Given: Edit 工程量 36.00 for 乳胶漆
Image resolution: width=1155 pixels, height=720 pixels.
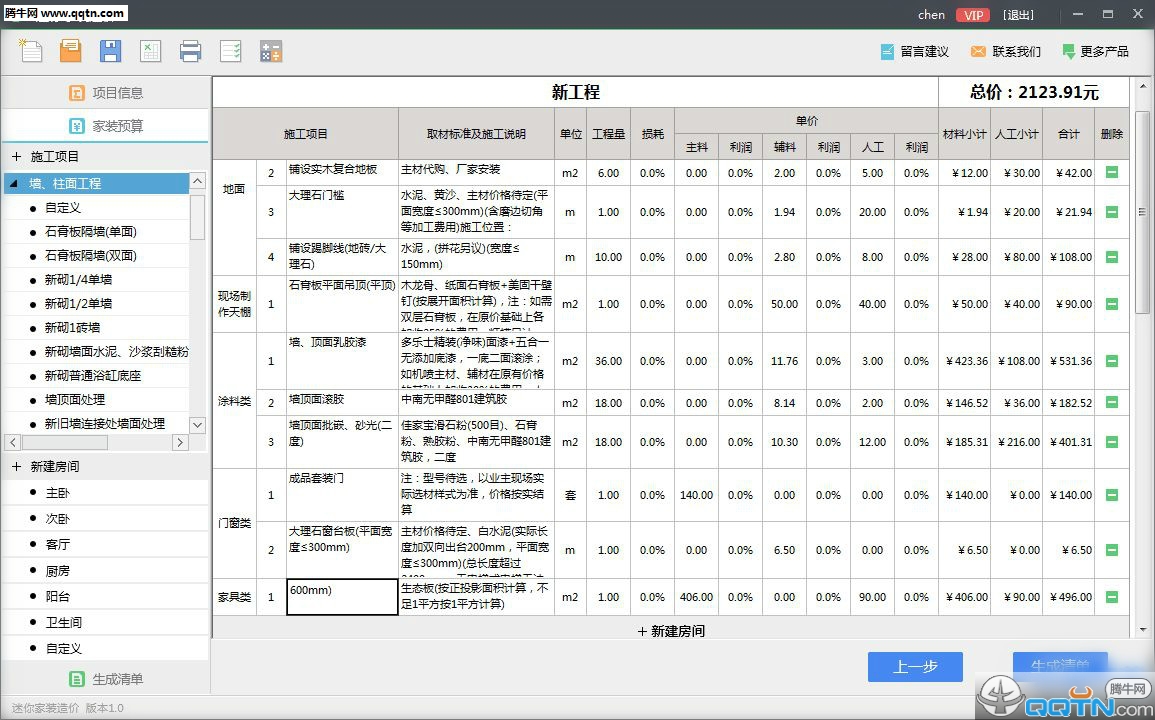Looking at the screenshot, I should click(x=608, y=361).
